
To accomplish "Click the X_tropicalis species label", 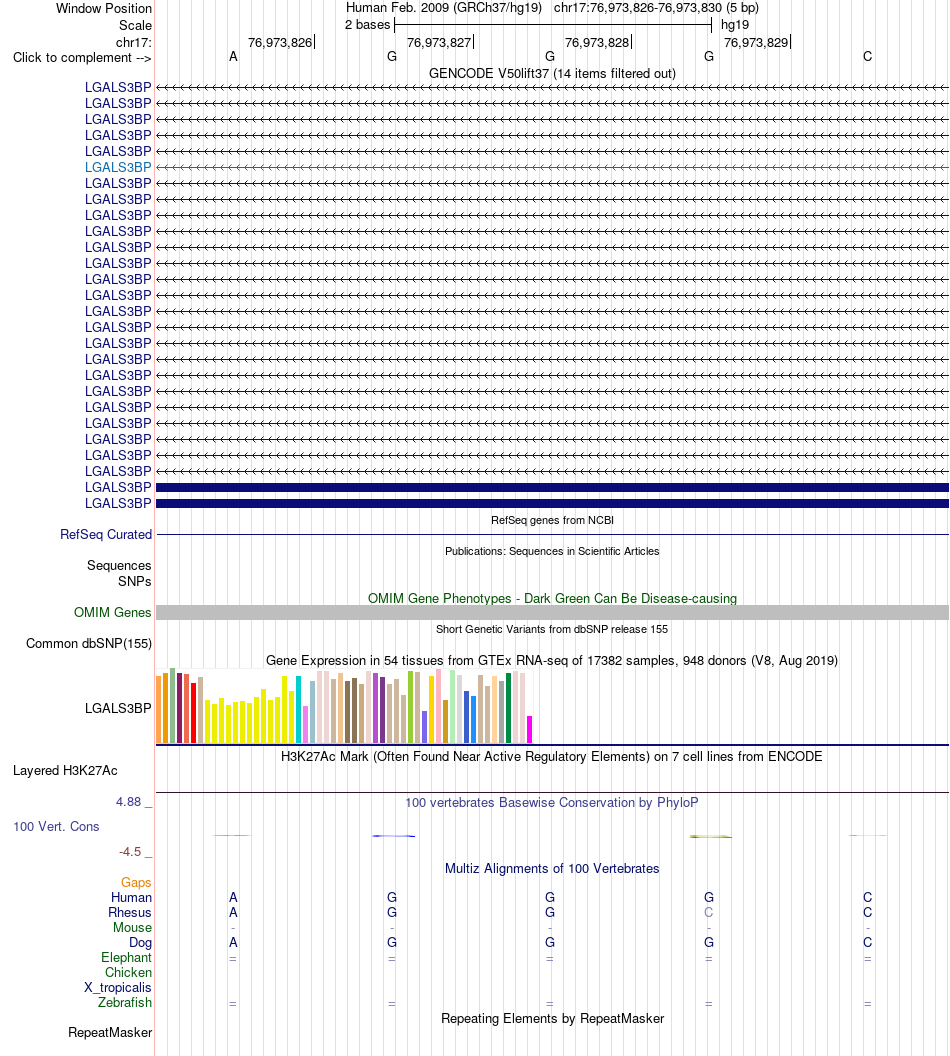I will coord(118,987).
